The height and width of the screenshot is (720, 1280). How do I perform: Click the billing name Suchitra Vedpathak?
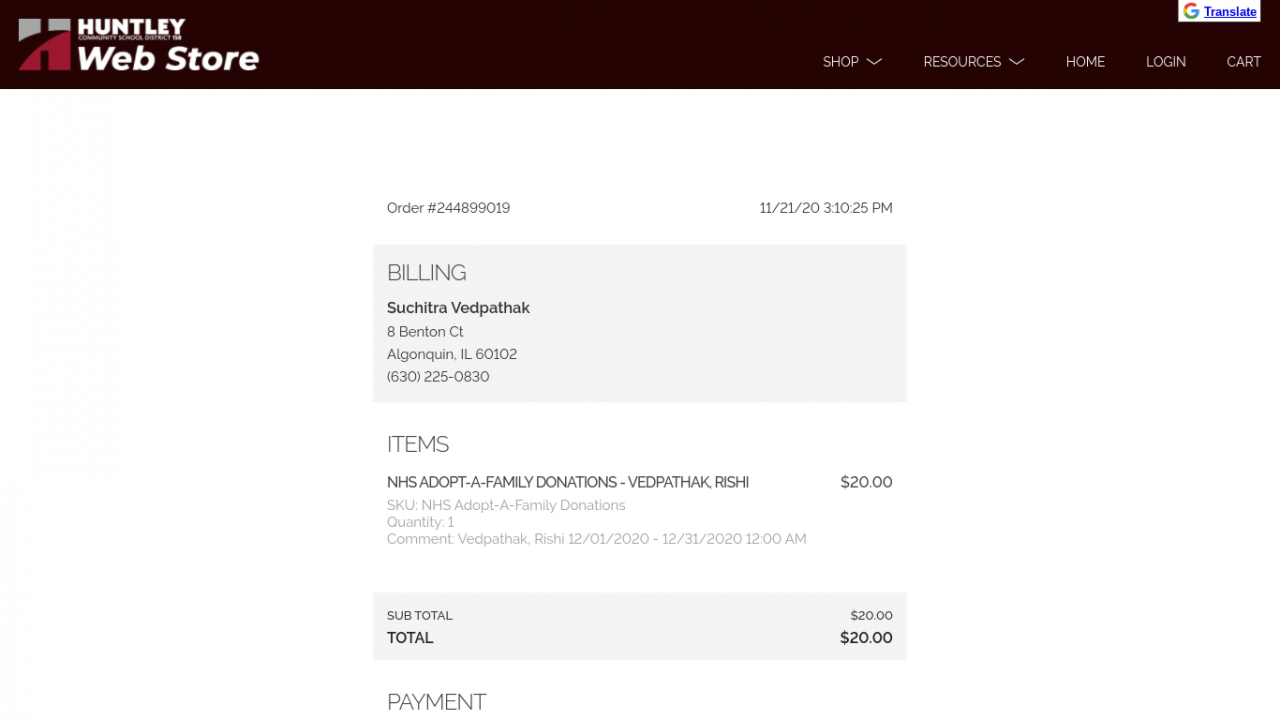(458, 308)
